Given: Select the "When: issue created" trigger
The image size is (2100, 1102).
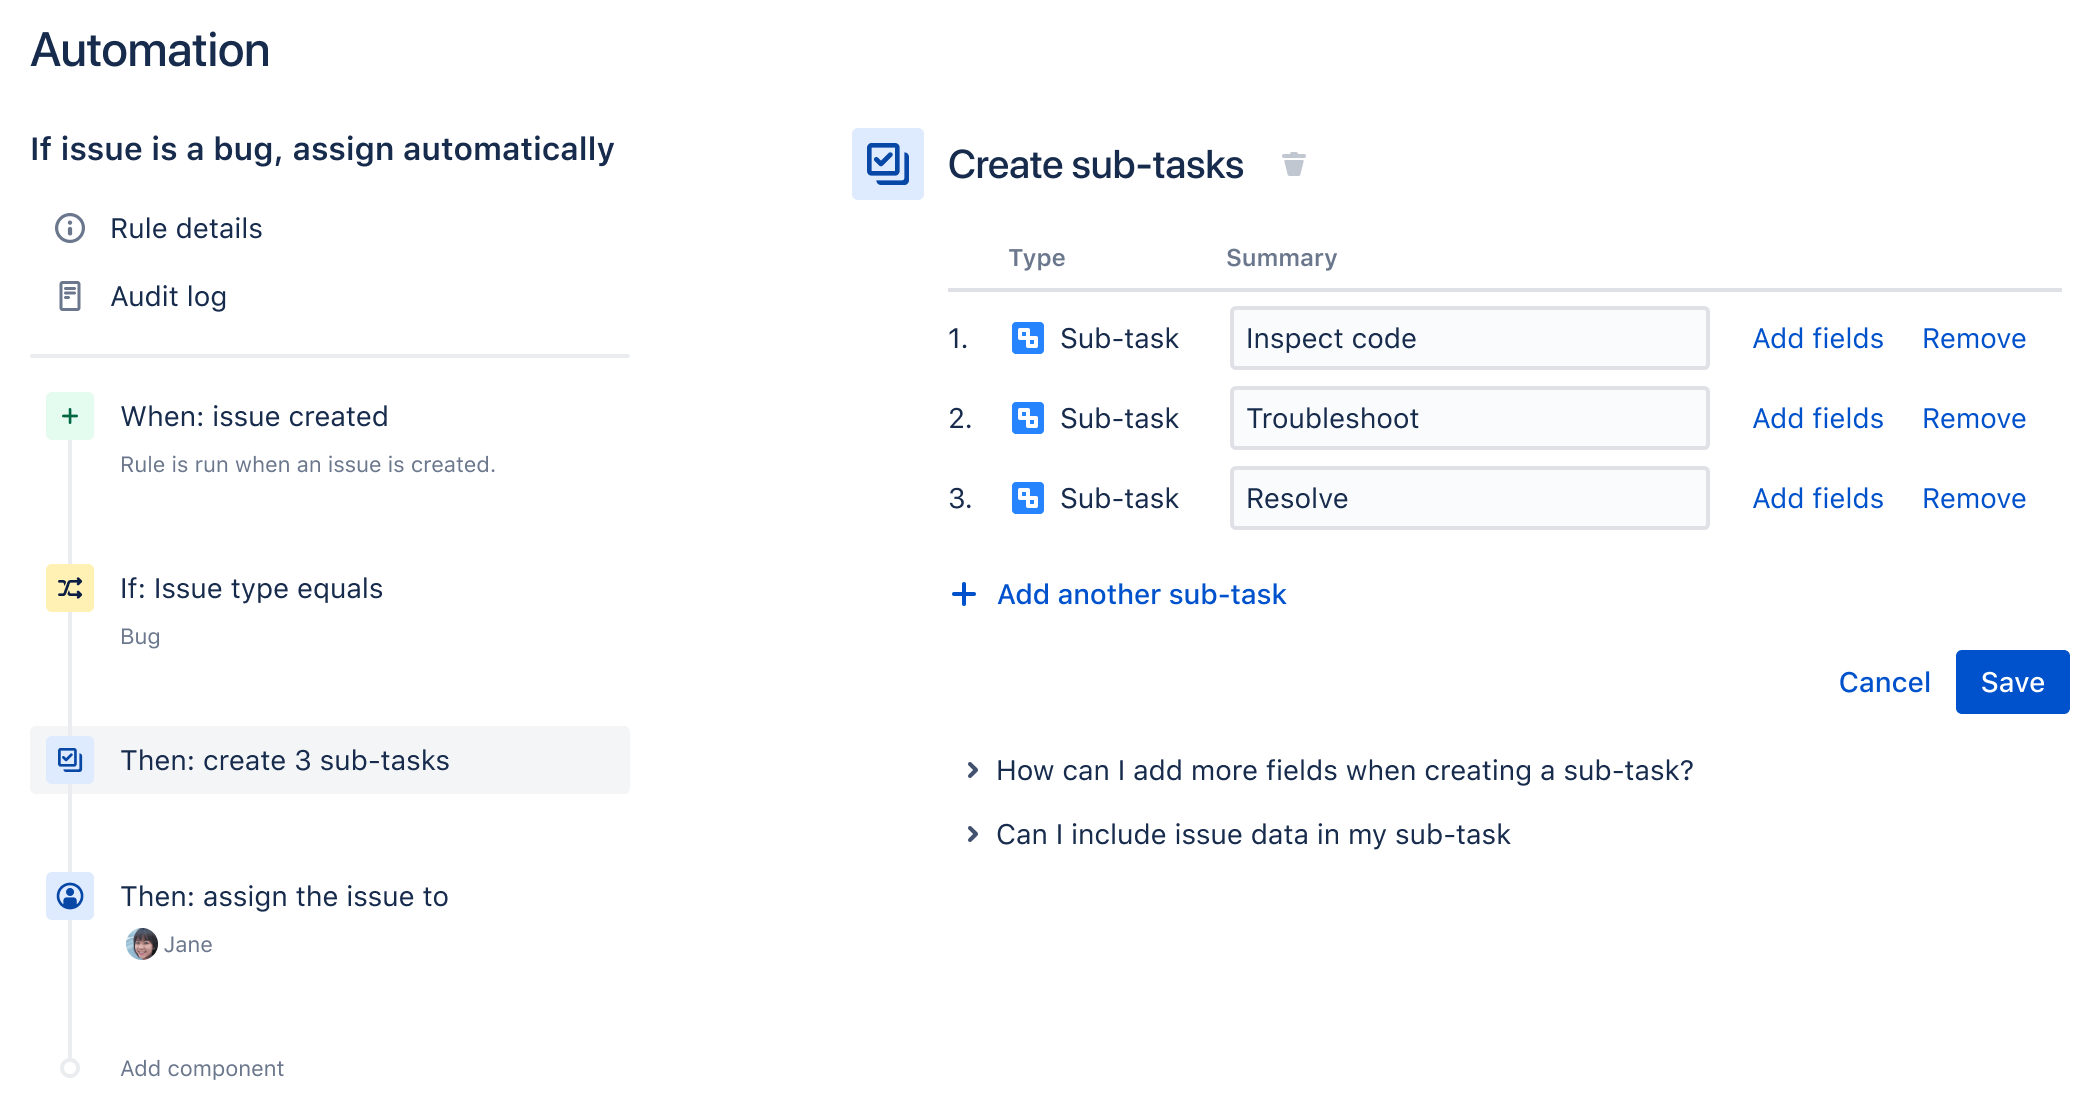Looking at the screenshot, I should 254,416.
